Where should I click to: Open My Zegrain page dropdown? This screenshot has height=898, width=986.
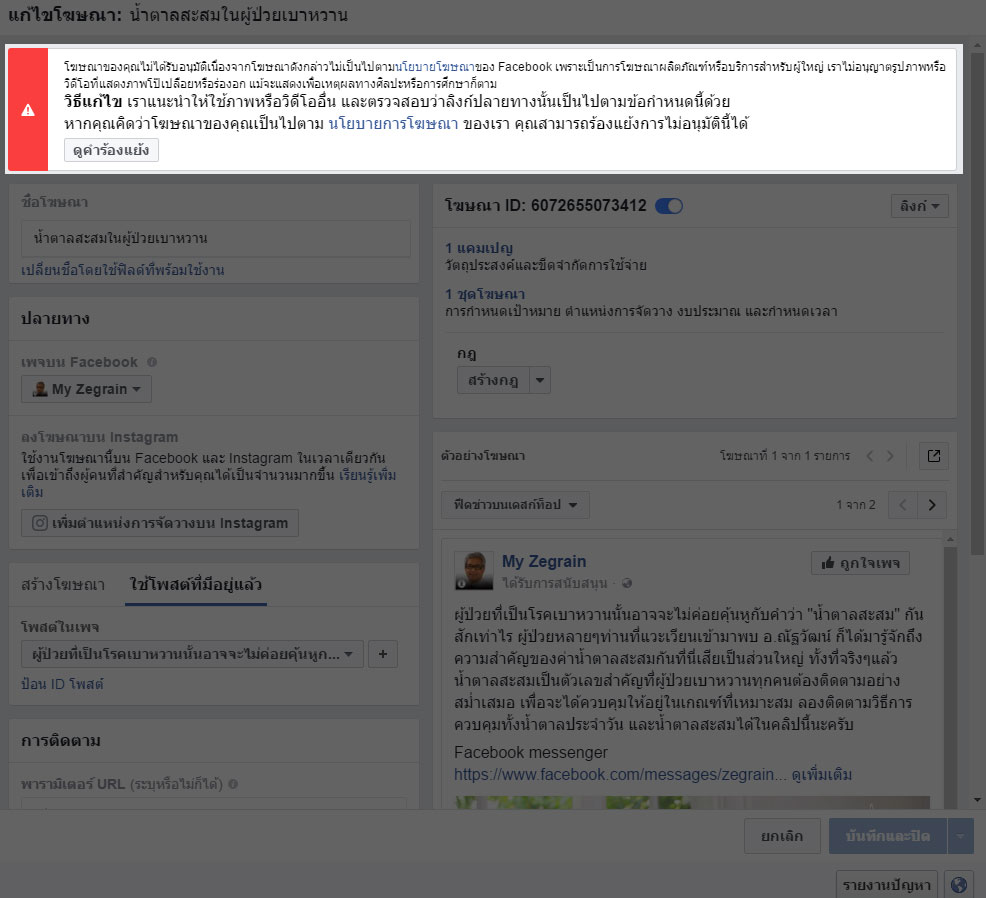pos(86,389)
